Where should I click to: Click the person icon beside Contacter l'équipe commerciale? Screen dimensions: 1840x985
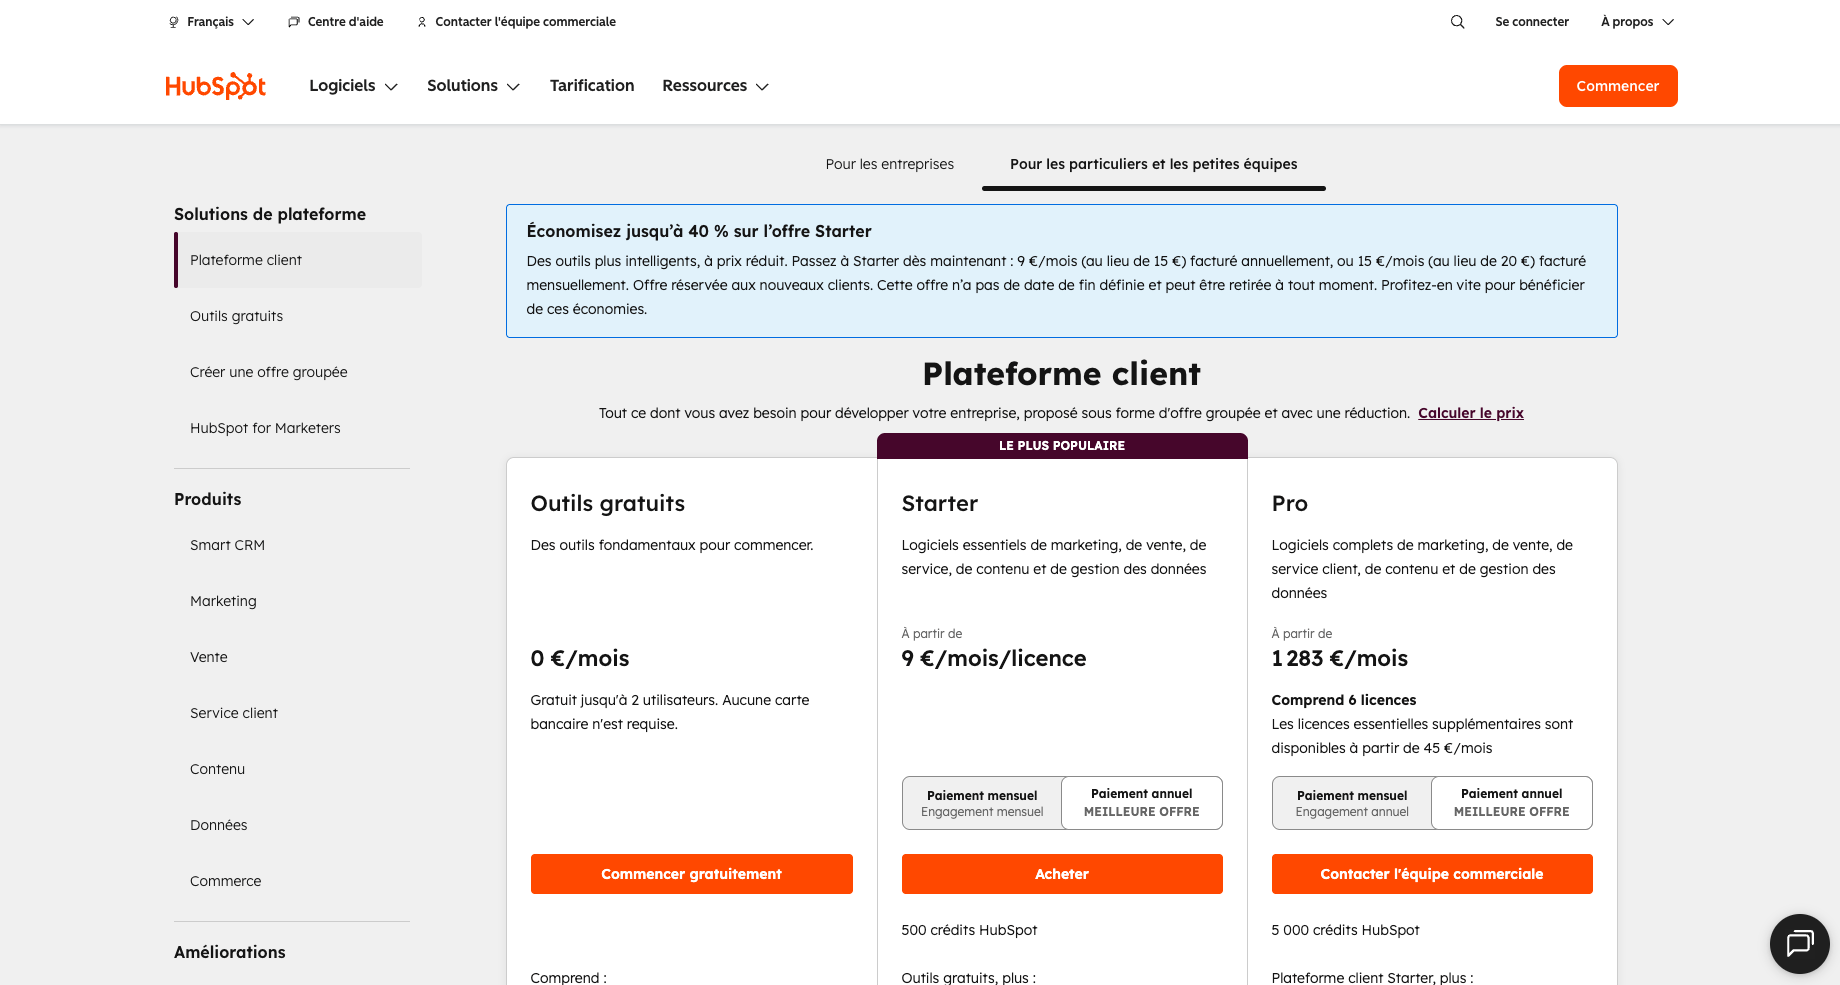[x=421, y=21]
